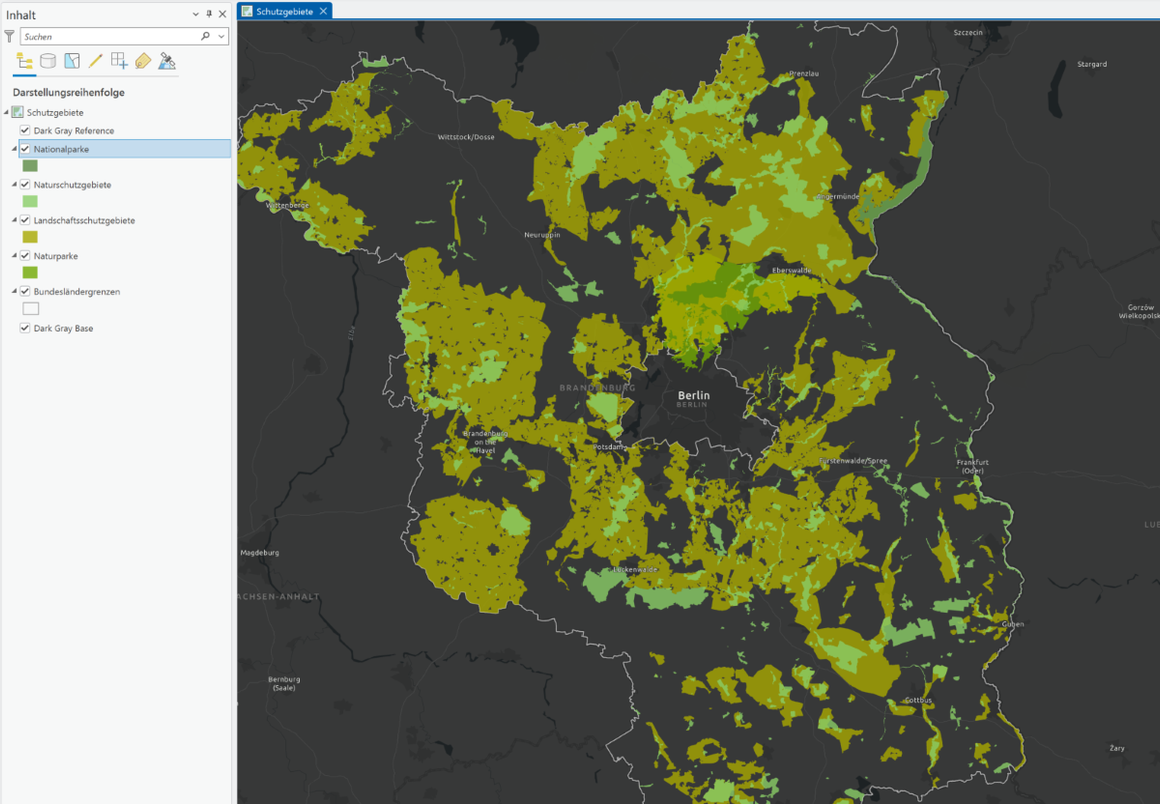Collapse Naturschutzgebiete layer legend
This screenshot has width=1160, height=804.
coord(14,184)
